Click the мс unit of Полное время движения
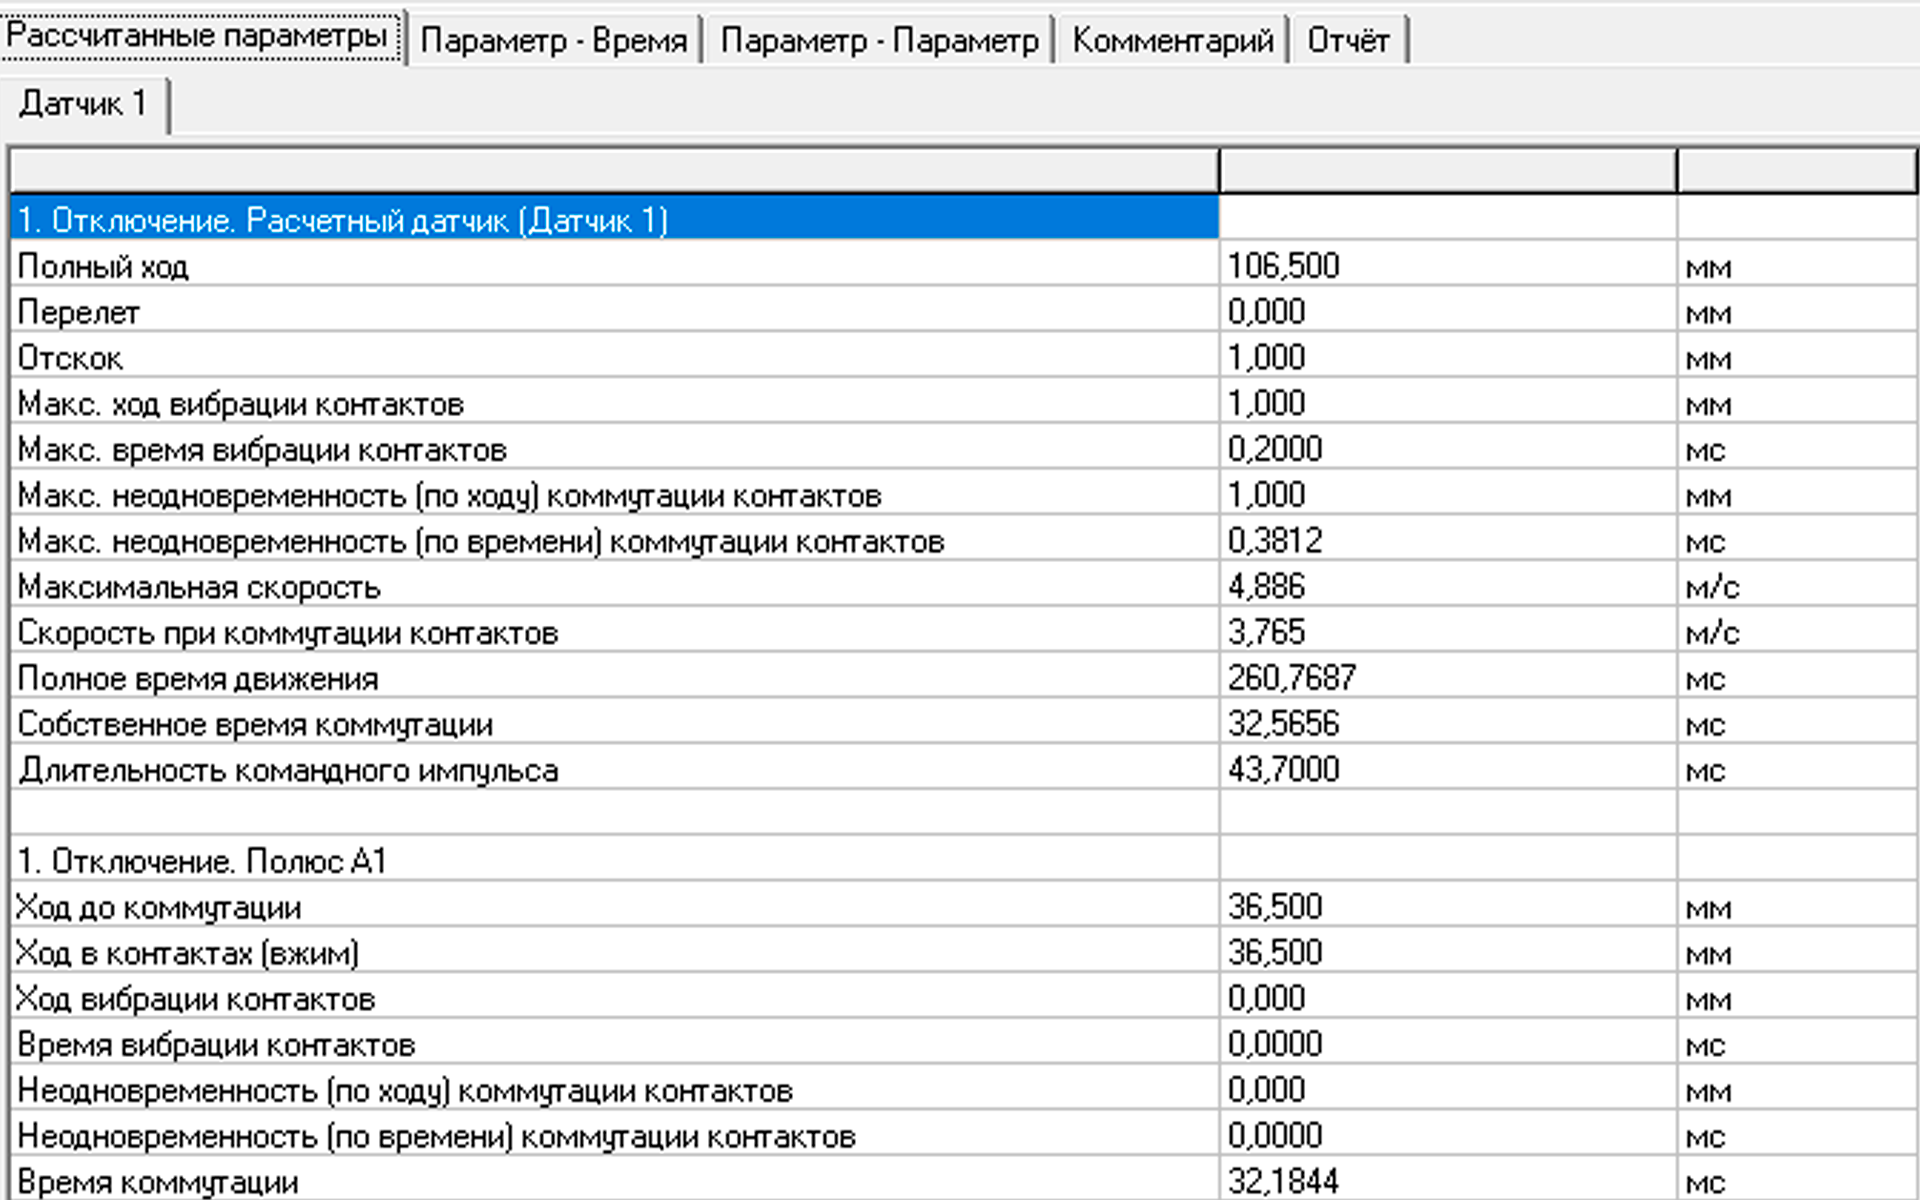 [1705, 679]
